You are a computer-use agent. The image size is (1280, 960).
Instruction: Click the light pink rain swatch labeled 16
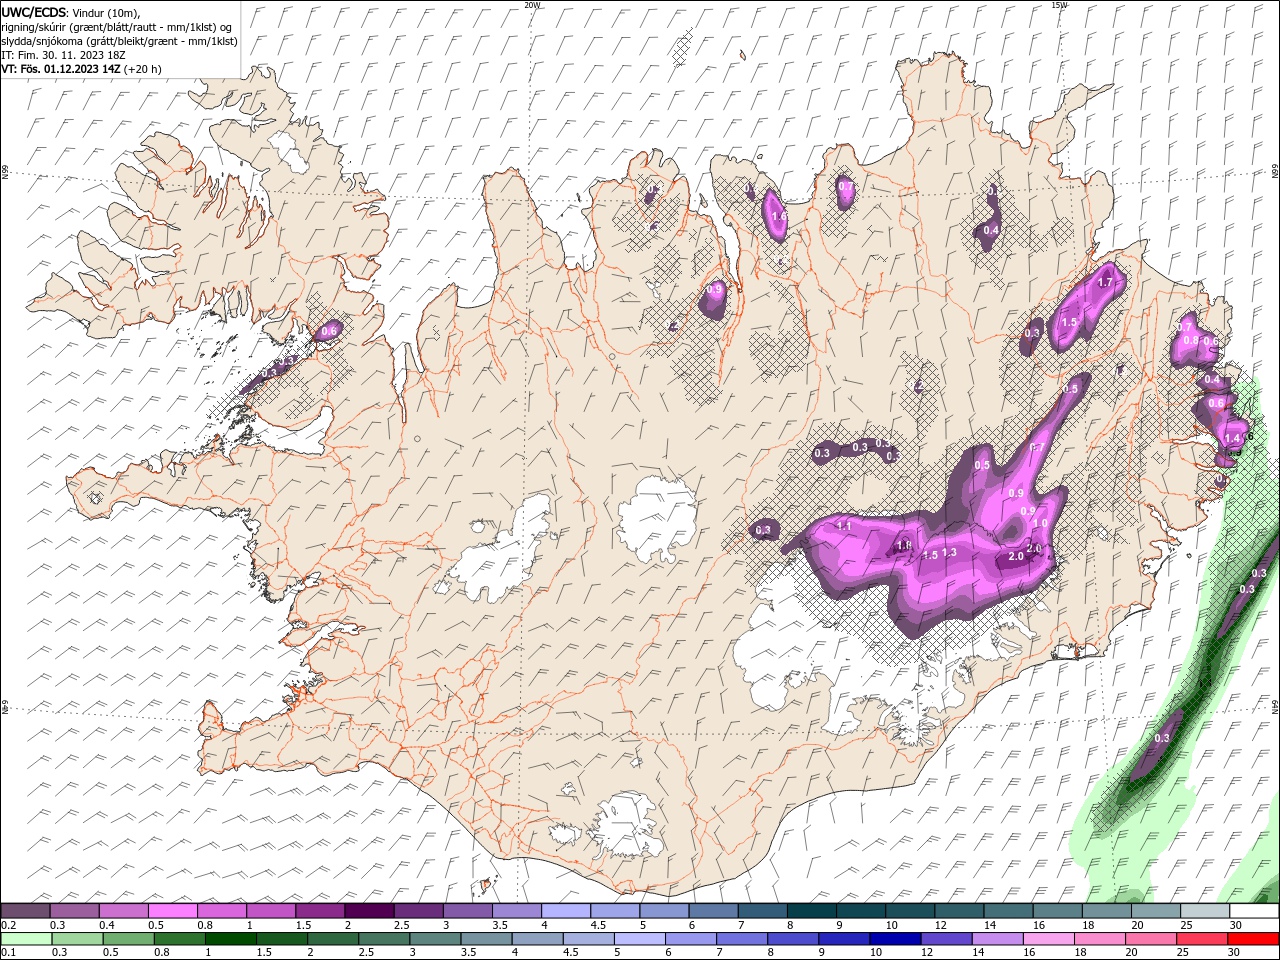coord(1048,939)
